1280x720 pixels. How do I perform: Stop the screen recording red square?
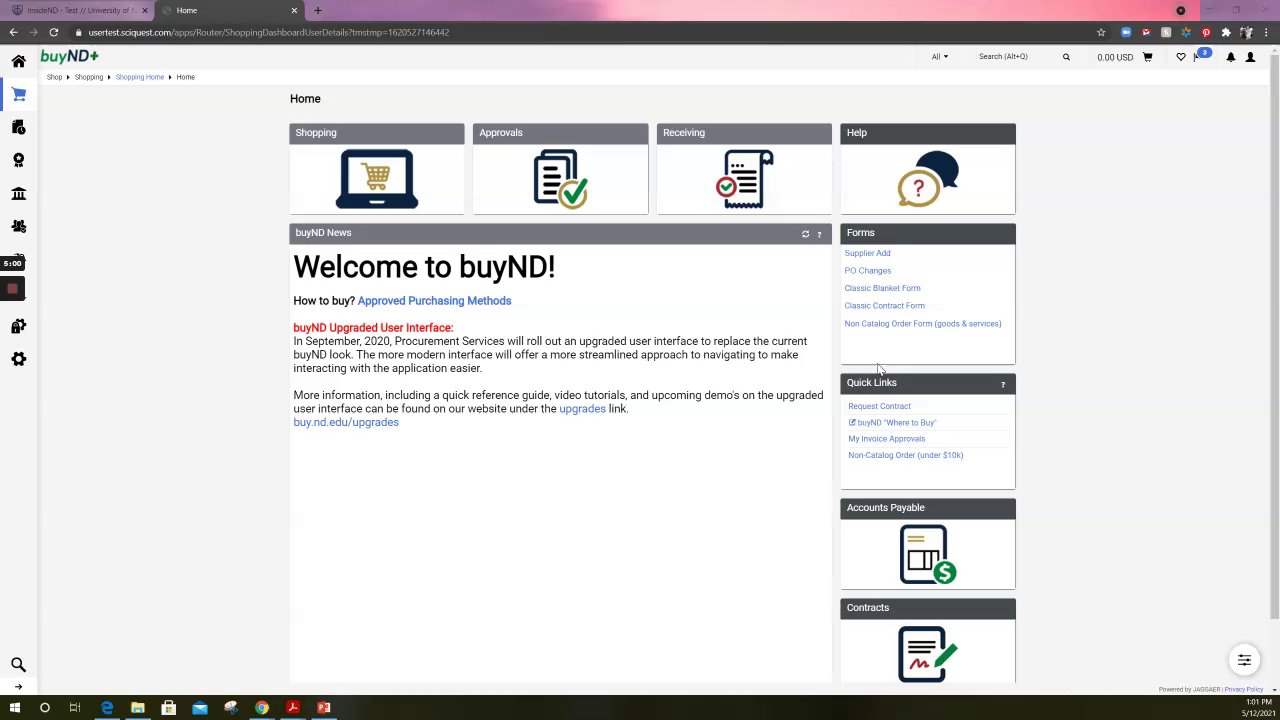point(12,289)
